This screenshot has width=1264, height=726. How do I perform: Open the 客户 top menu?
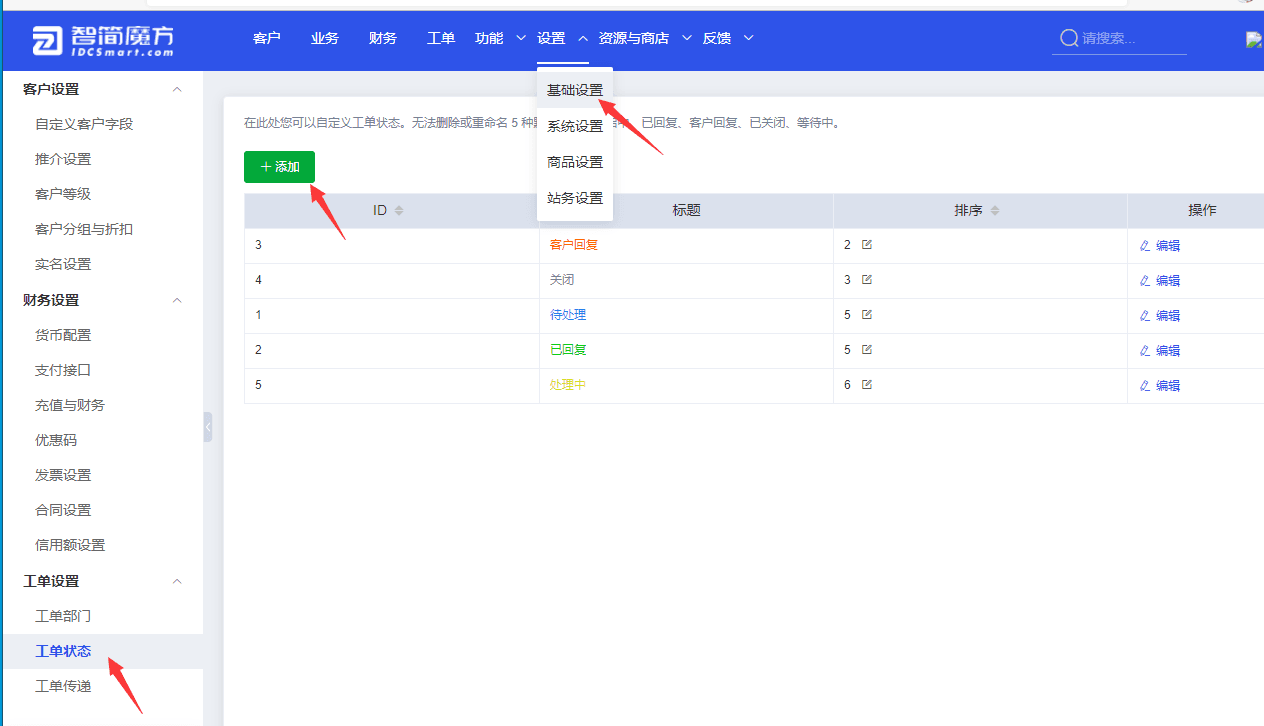(267, 38)
